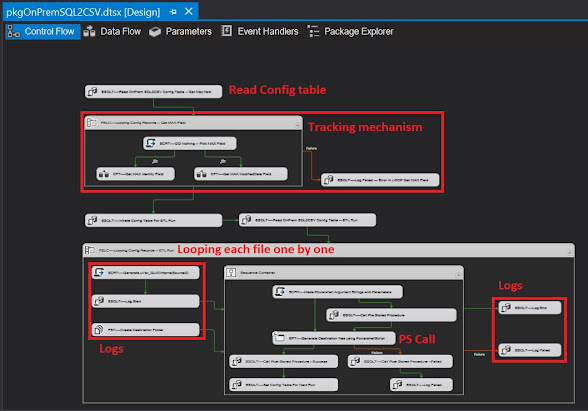Select the Generate uVar_GUIDInternalSourceID script task icon
This screenshot has width=588, height=411.
pos(99,272)
